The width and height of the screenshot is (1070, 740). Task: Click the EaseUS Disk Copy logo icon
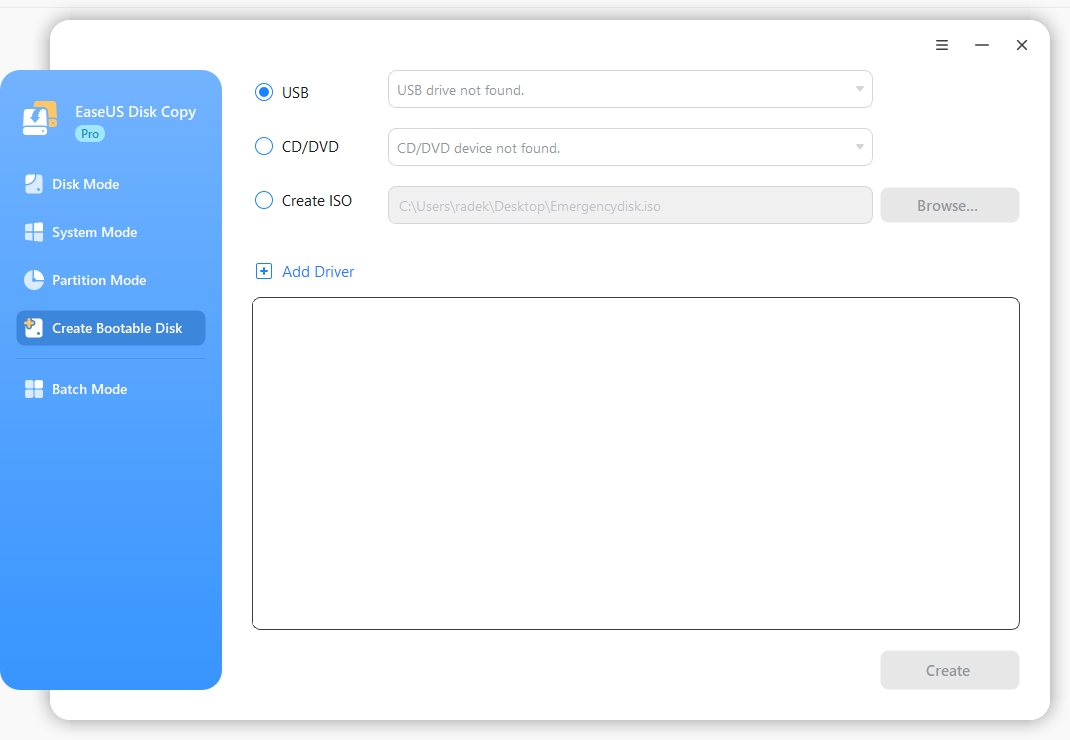point(40,118)
